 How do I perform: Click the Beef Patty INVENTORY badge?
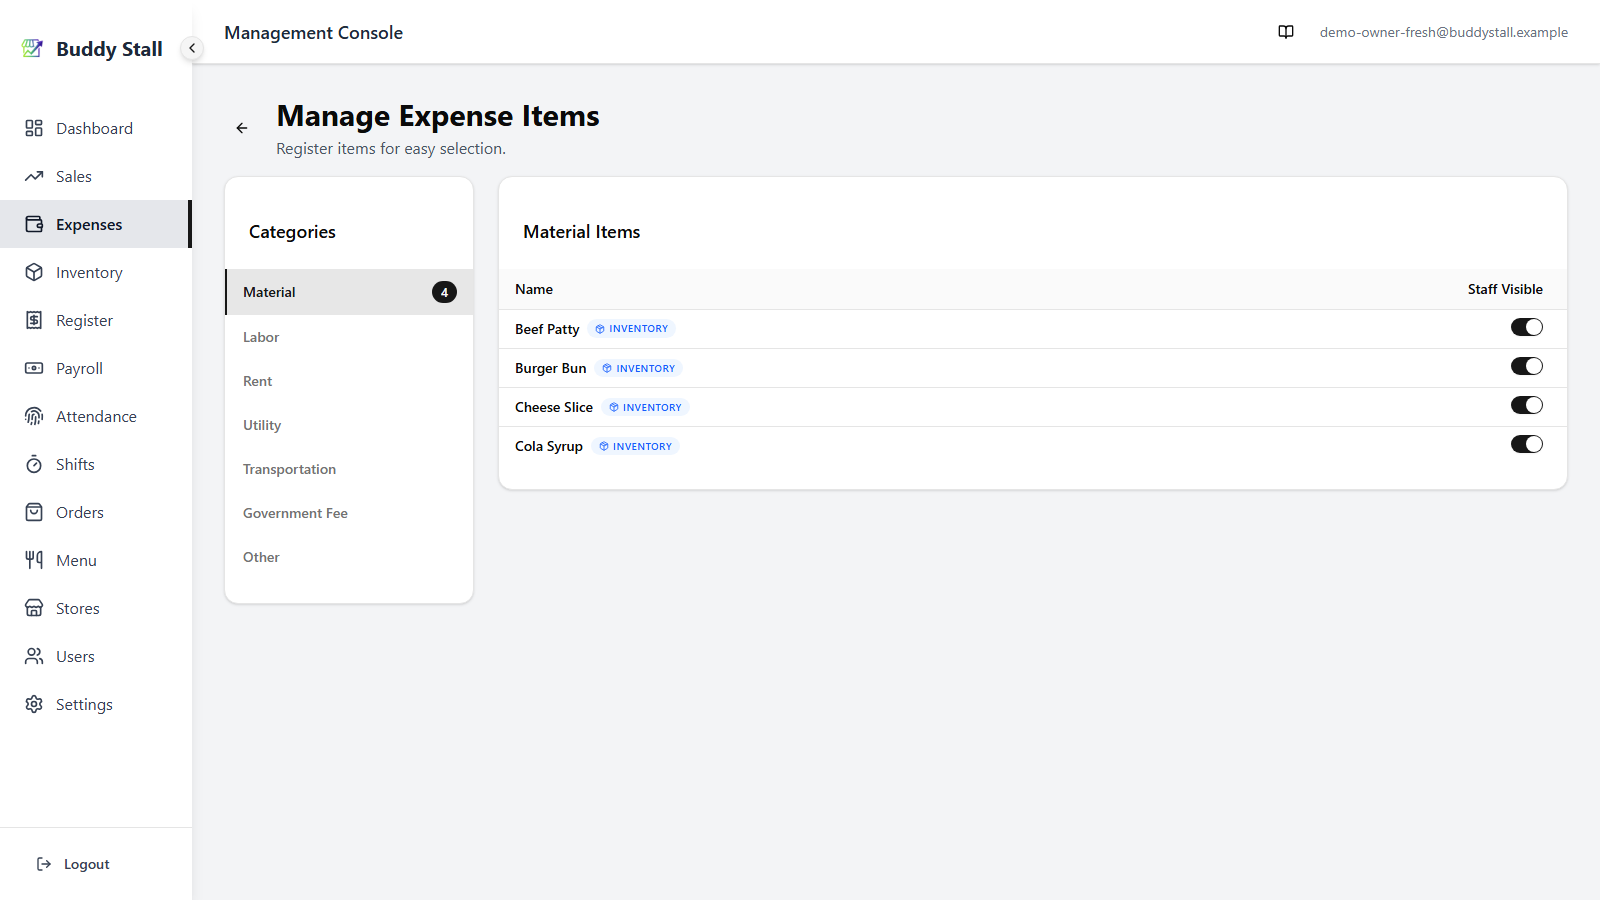coord(632,329)
